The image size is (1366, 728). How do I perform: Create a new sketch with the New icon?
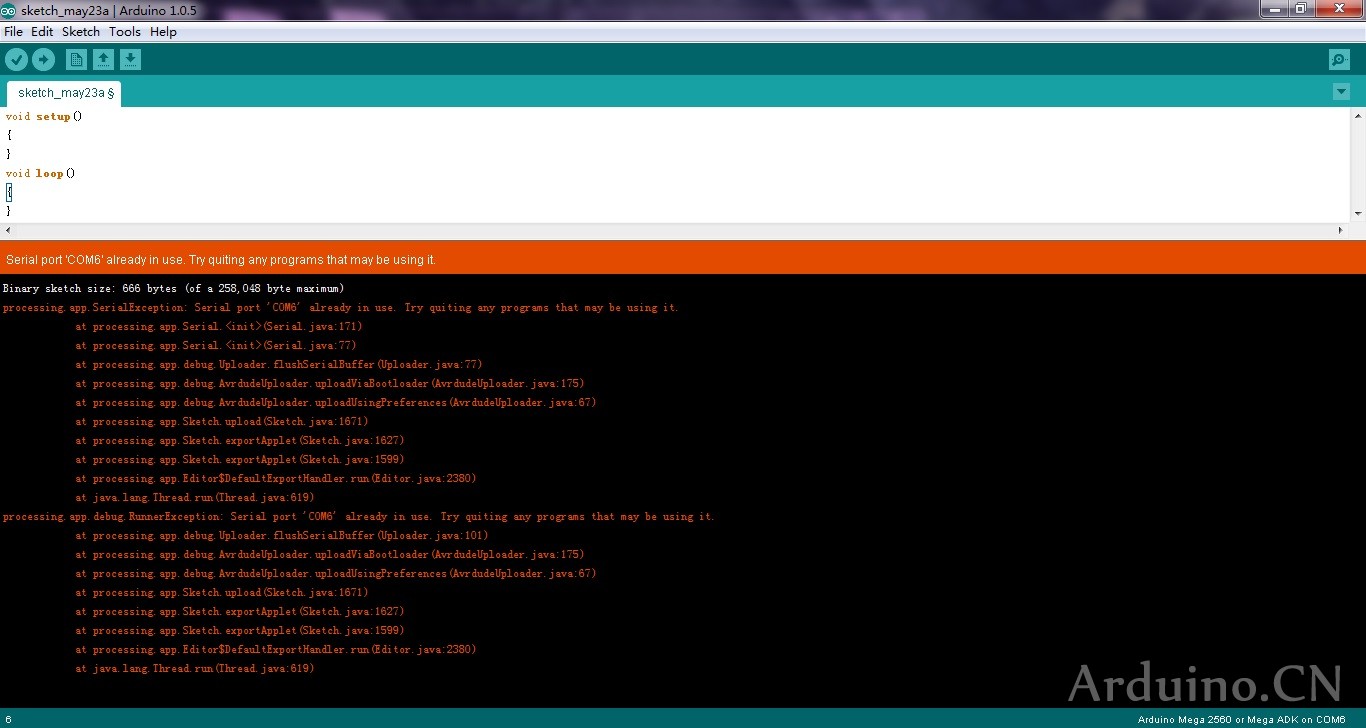pyautogui.click(x=76, y=60)
